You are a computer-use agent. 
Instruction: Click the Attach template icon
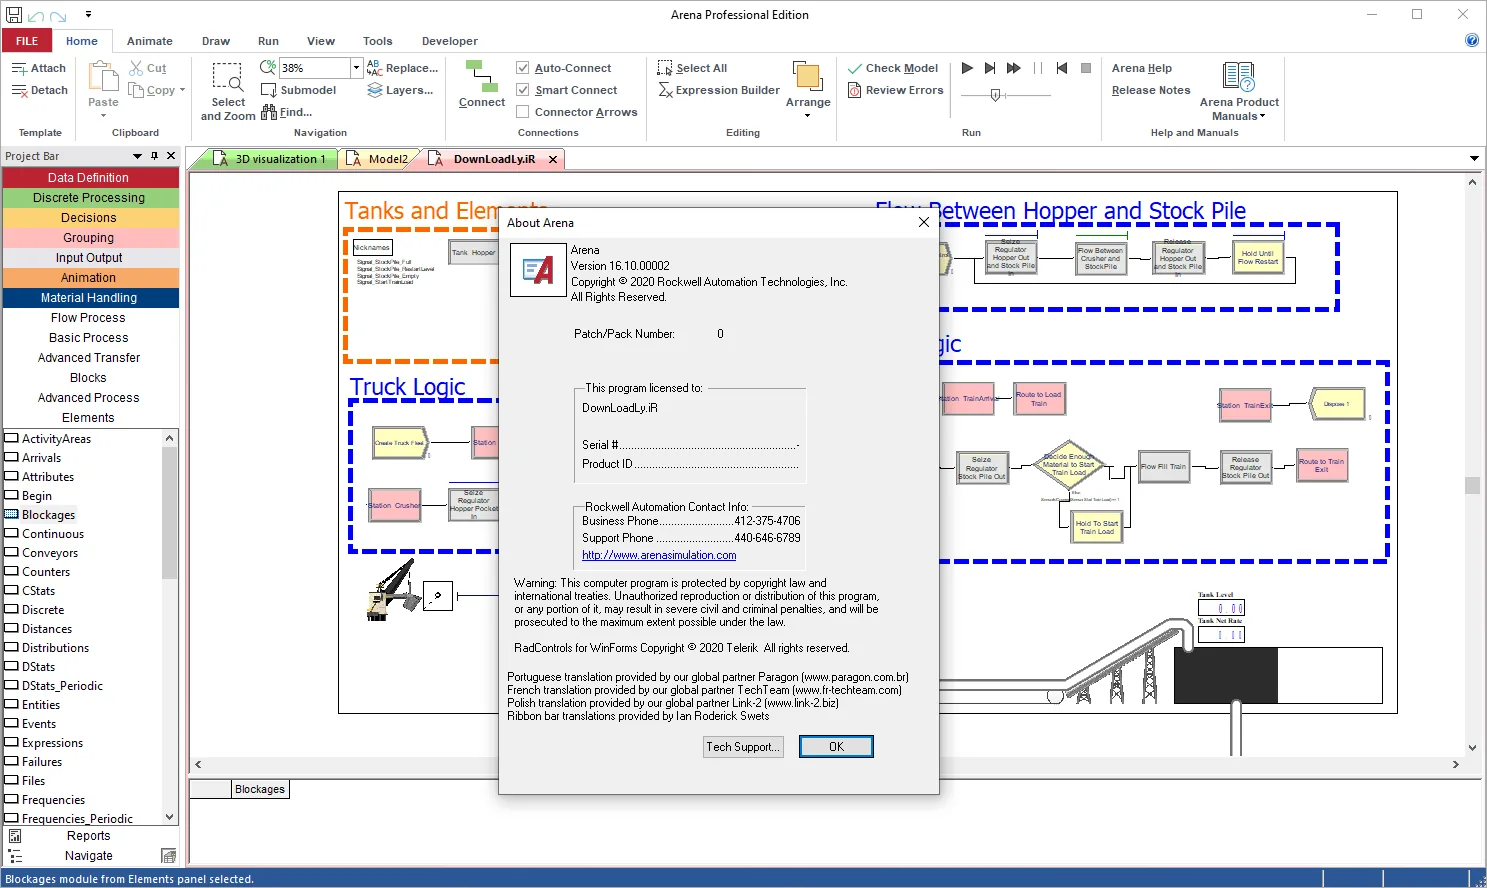19,68
